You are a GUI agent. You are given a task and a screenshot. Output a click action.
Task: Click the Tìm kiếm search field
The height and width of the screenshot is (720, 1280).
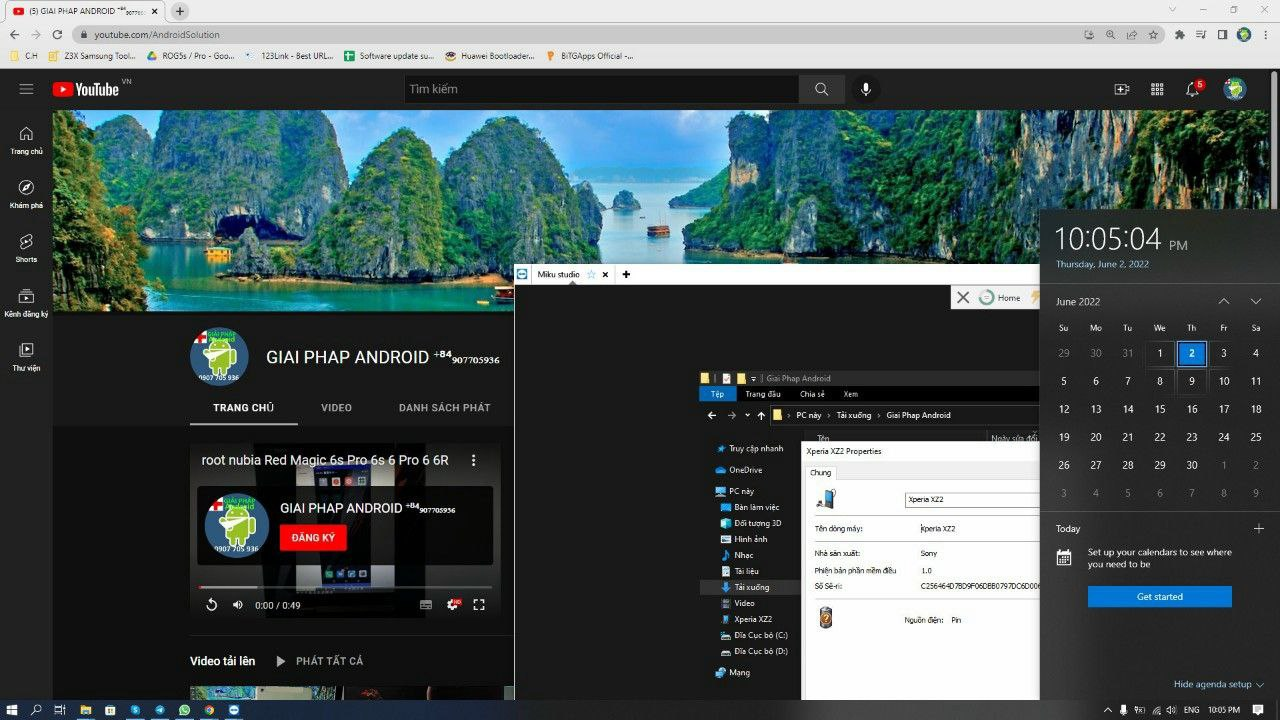(601, 89)
